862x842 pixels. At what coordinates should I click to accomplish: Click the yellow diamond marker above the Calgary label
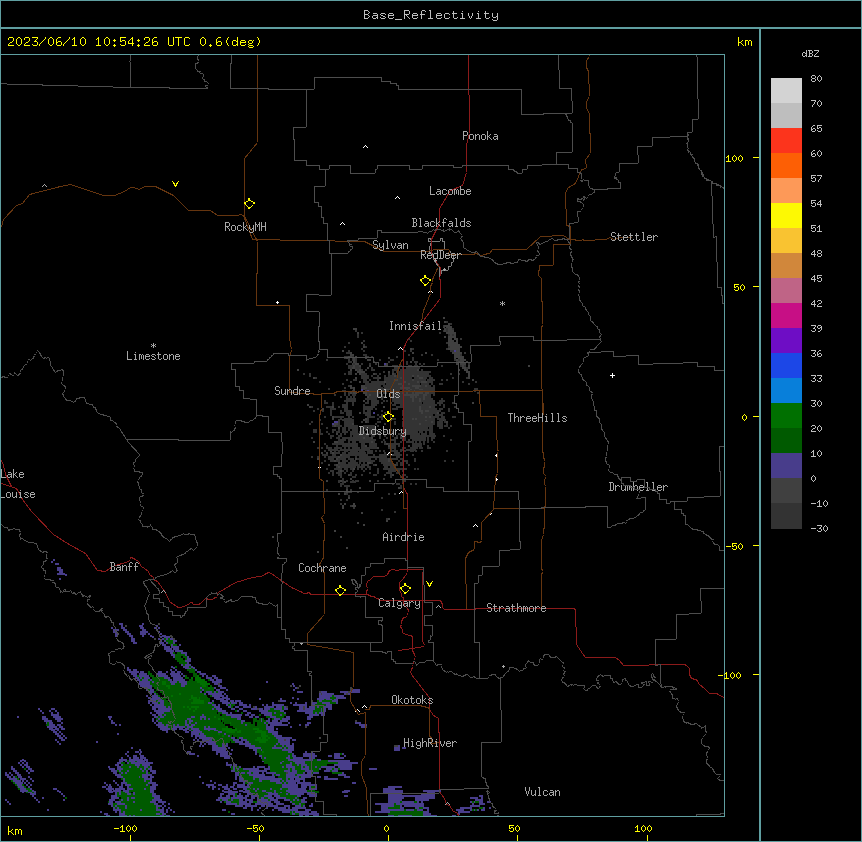coord(405,589)
